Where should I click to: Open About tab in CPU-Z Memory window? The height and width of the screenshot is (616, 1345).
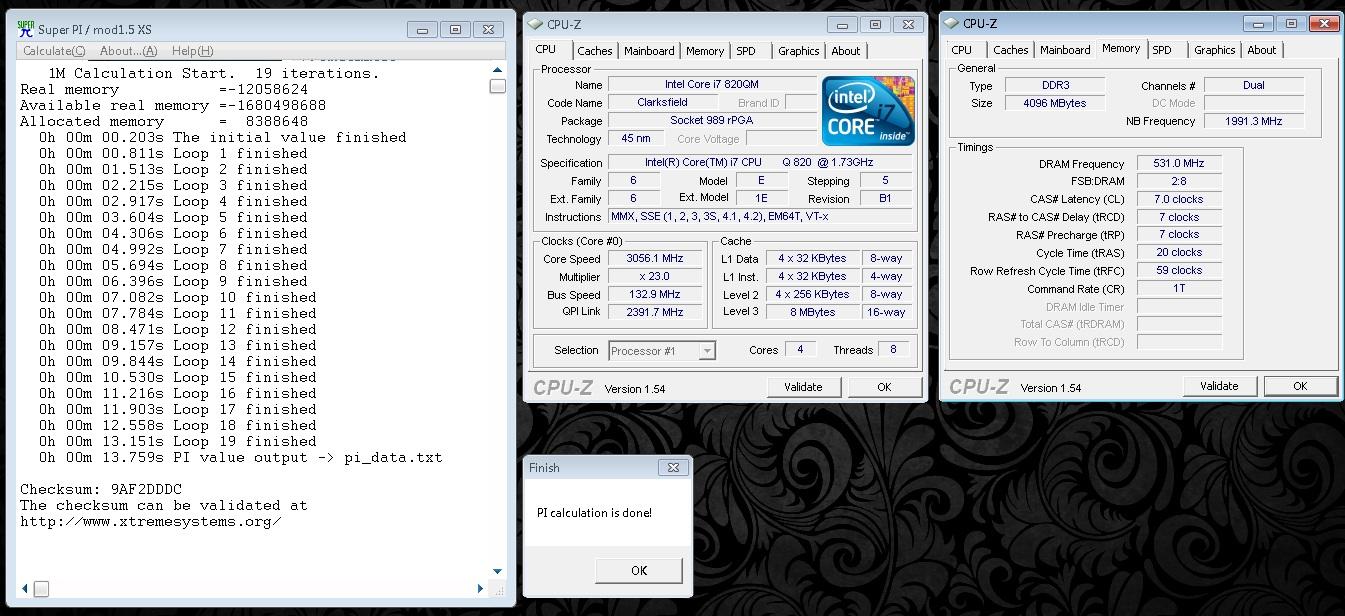pyautogui.click(x=1262, y=50)
